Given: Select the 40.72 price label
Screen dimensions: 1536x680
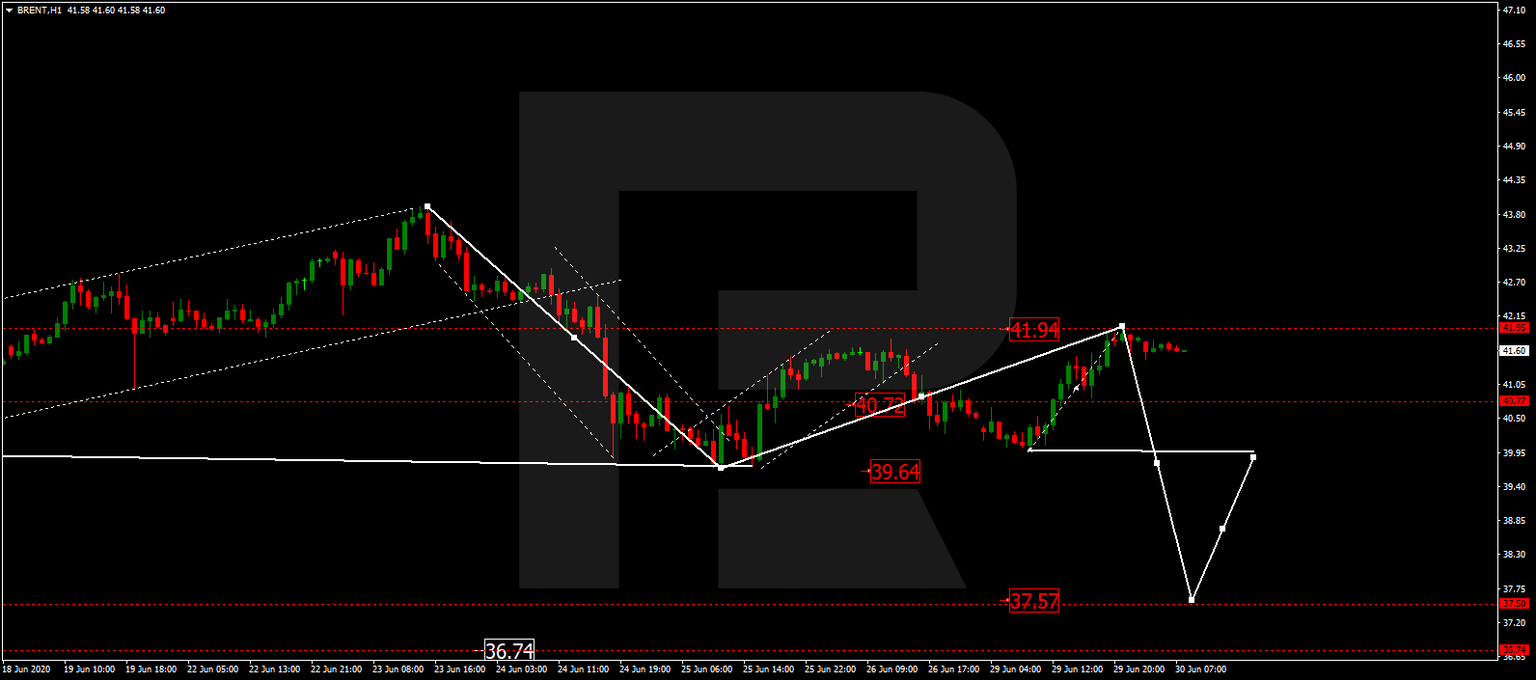Looking at the screenshot, I should coord(880,405).
